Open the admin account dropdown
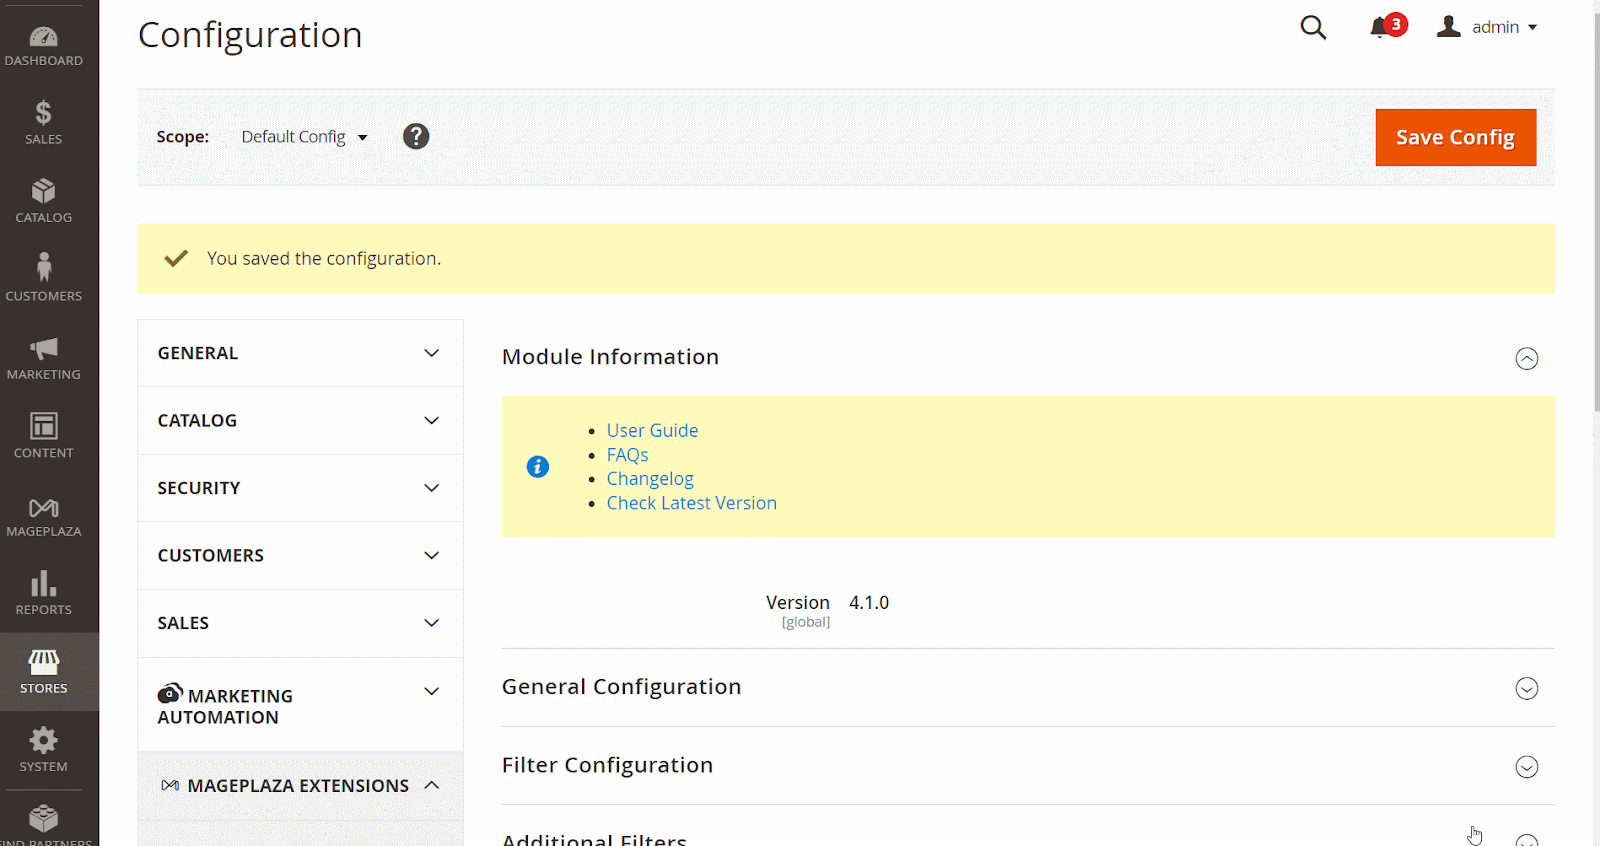 [x=1488, y=28]
